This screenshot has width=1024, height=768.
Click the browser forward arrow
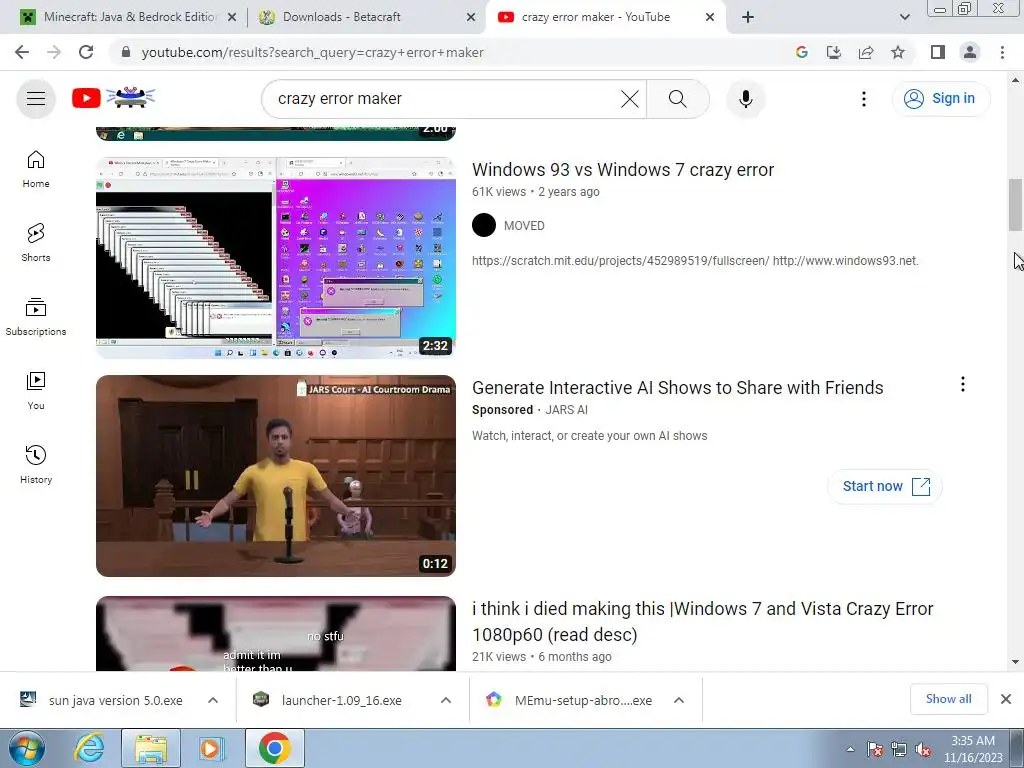pos(54,52)
